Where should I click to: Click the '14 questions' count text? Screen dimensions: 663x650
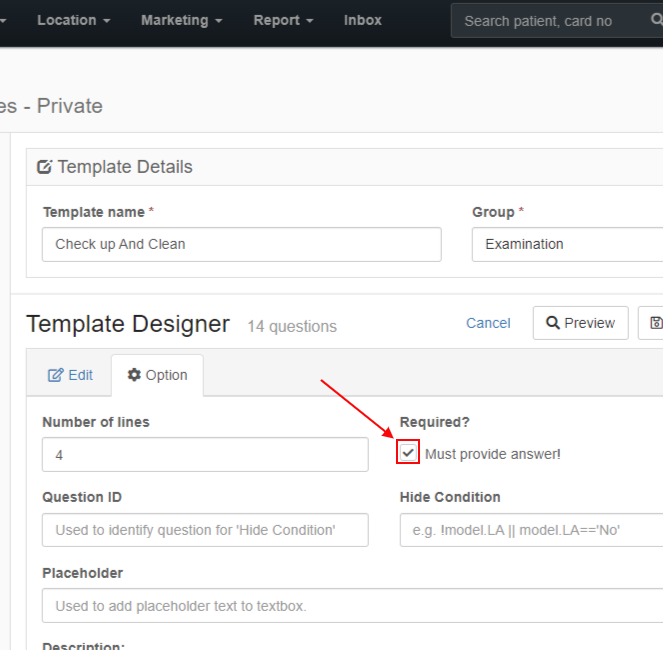[x=292, y=326]
